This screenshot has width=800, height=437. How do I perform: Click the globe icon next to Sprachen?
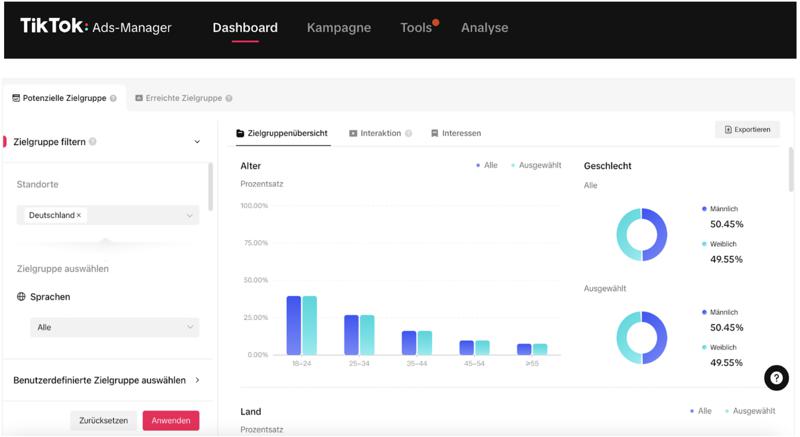tap(21, 297)
